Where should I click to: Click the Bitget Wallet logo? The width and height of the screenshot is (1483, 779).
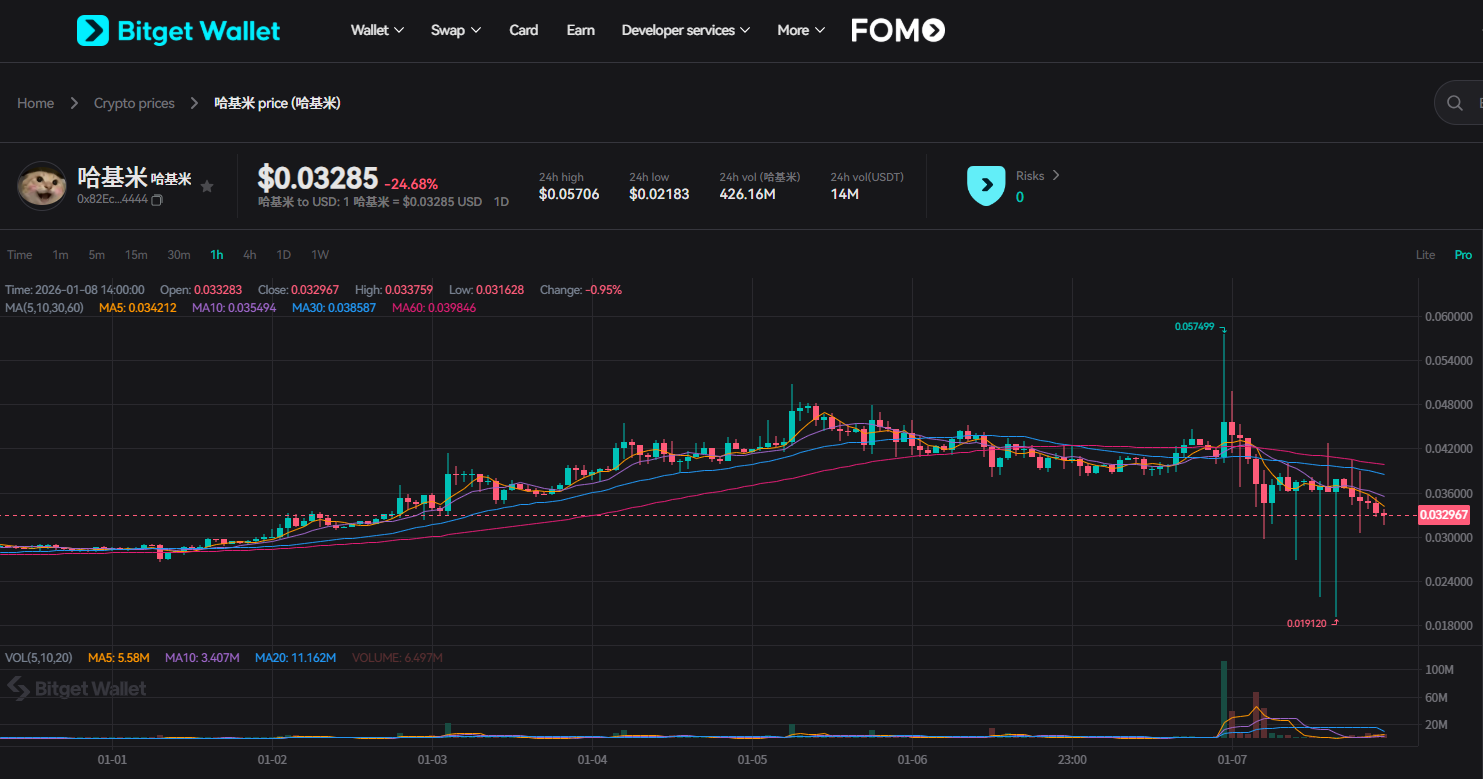pyautogui.click(x=178, y=30)
